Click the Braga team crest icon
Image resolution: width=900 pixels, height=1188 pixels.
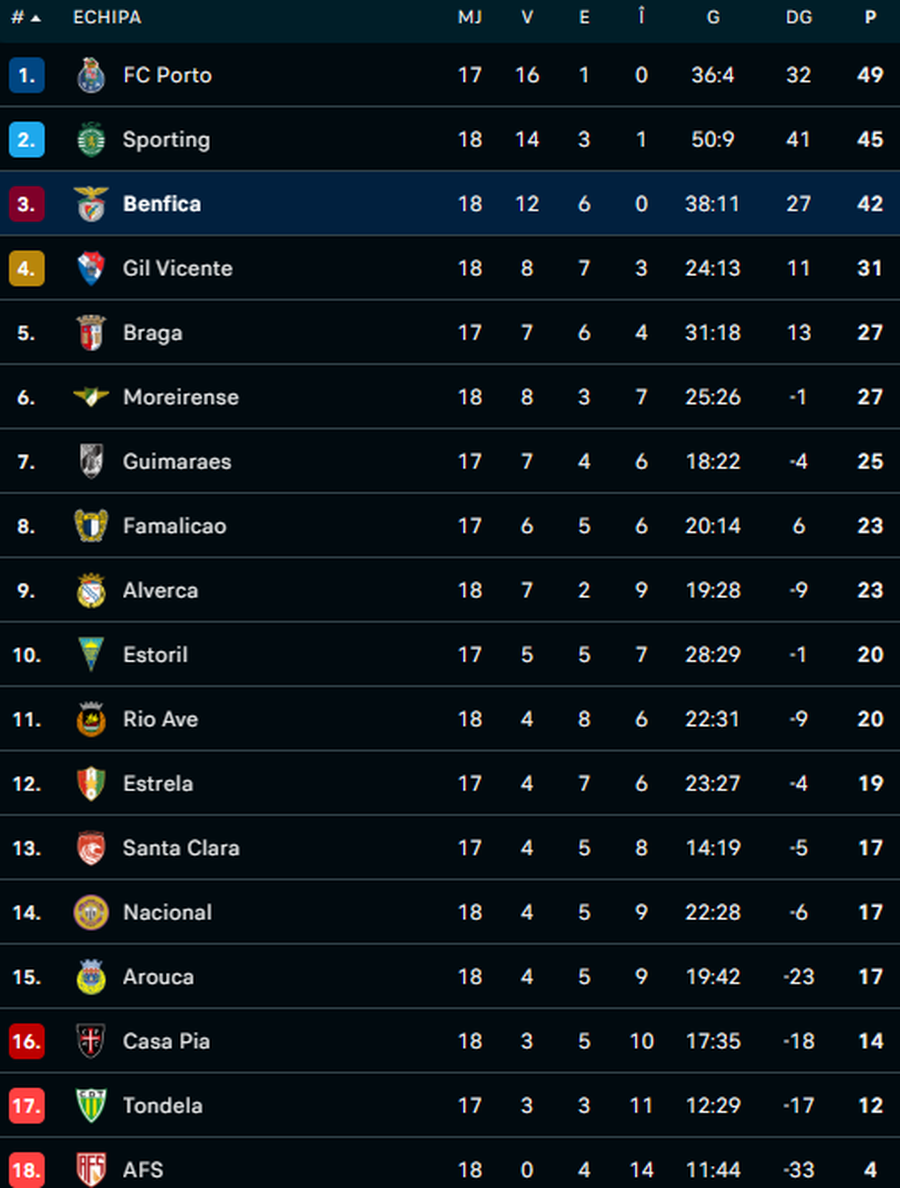click(91, 333)
